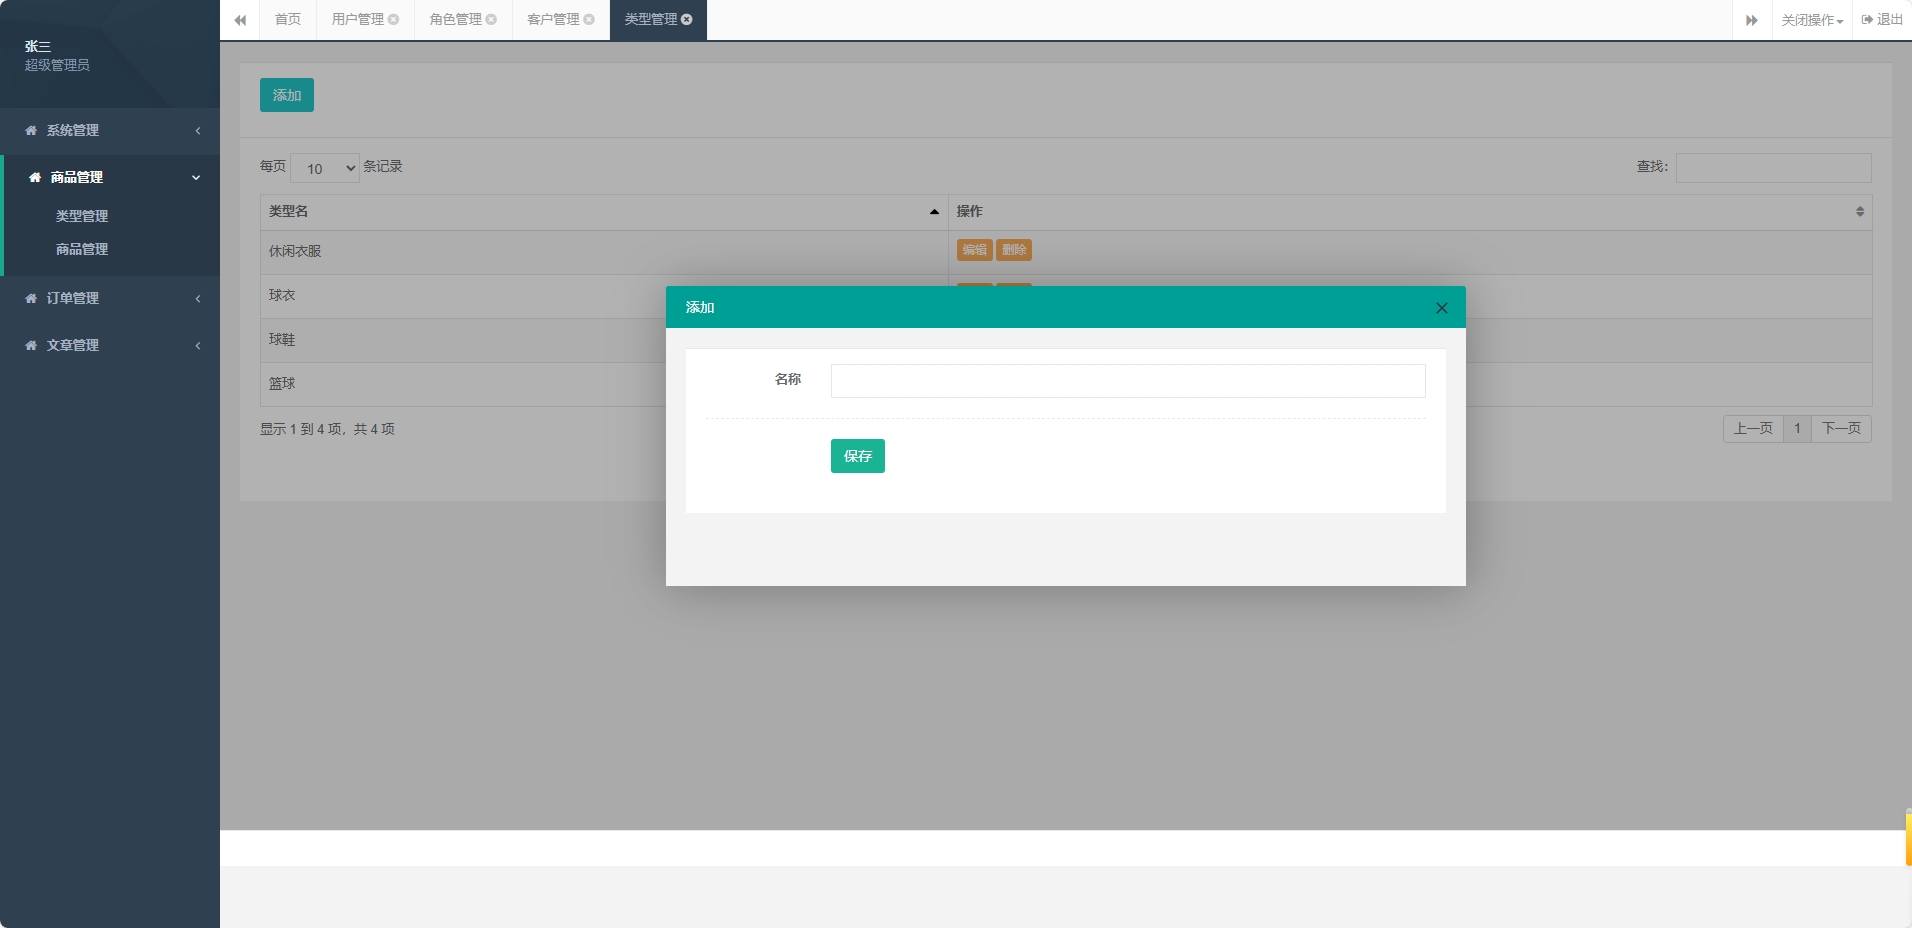Select page number 1 in pagination
The image size is (1912, 928).
1797,429
